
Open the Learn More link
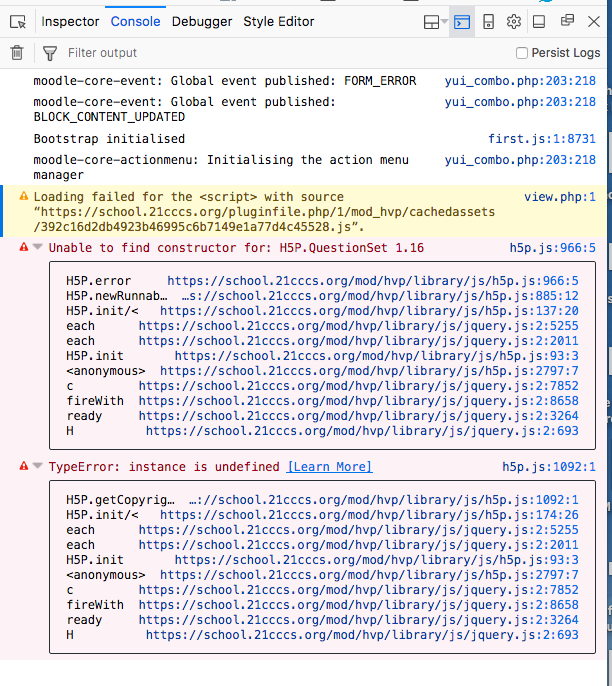(x=330, y=467)
